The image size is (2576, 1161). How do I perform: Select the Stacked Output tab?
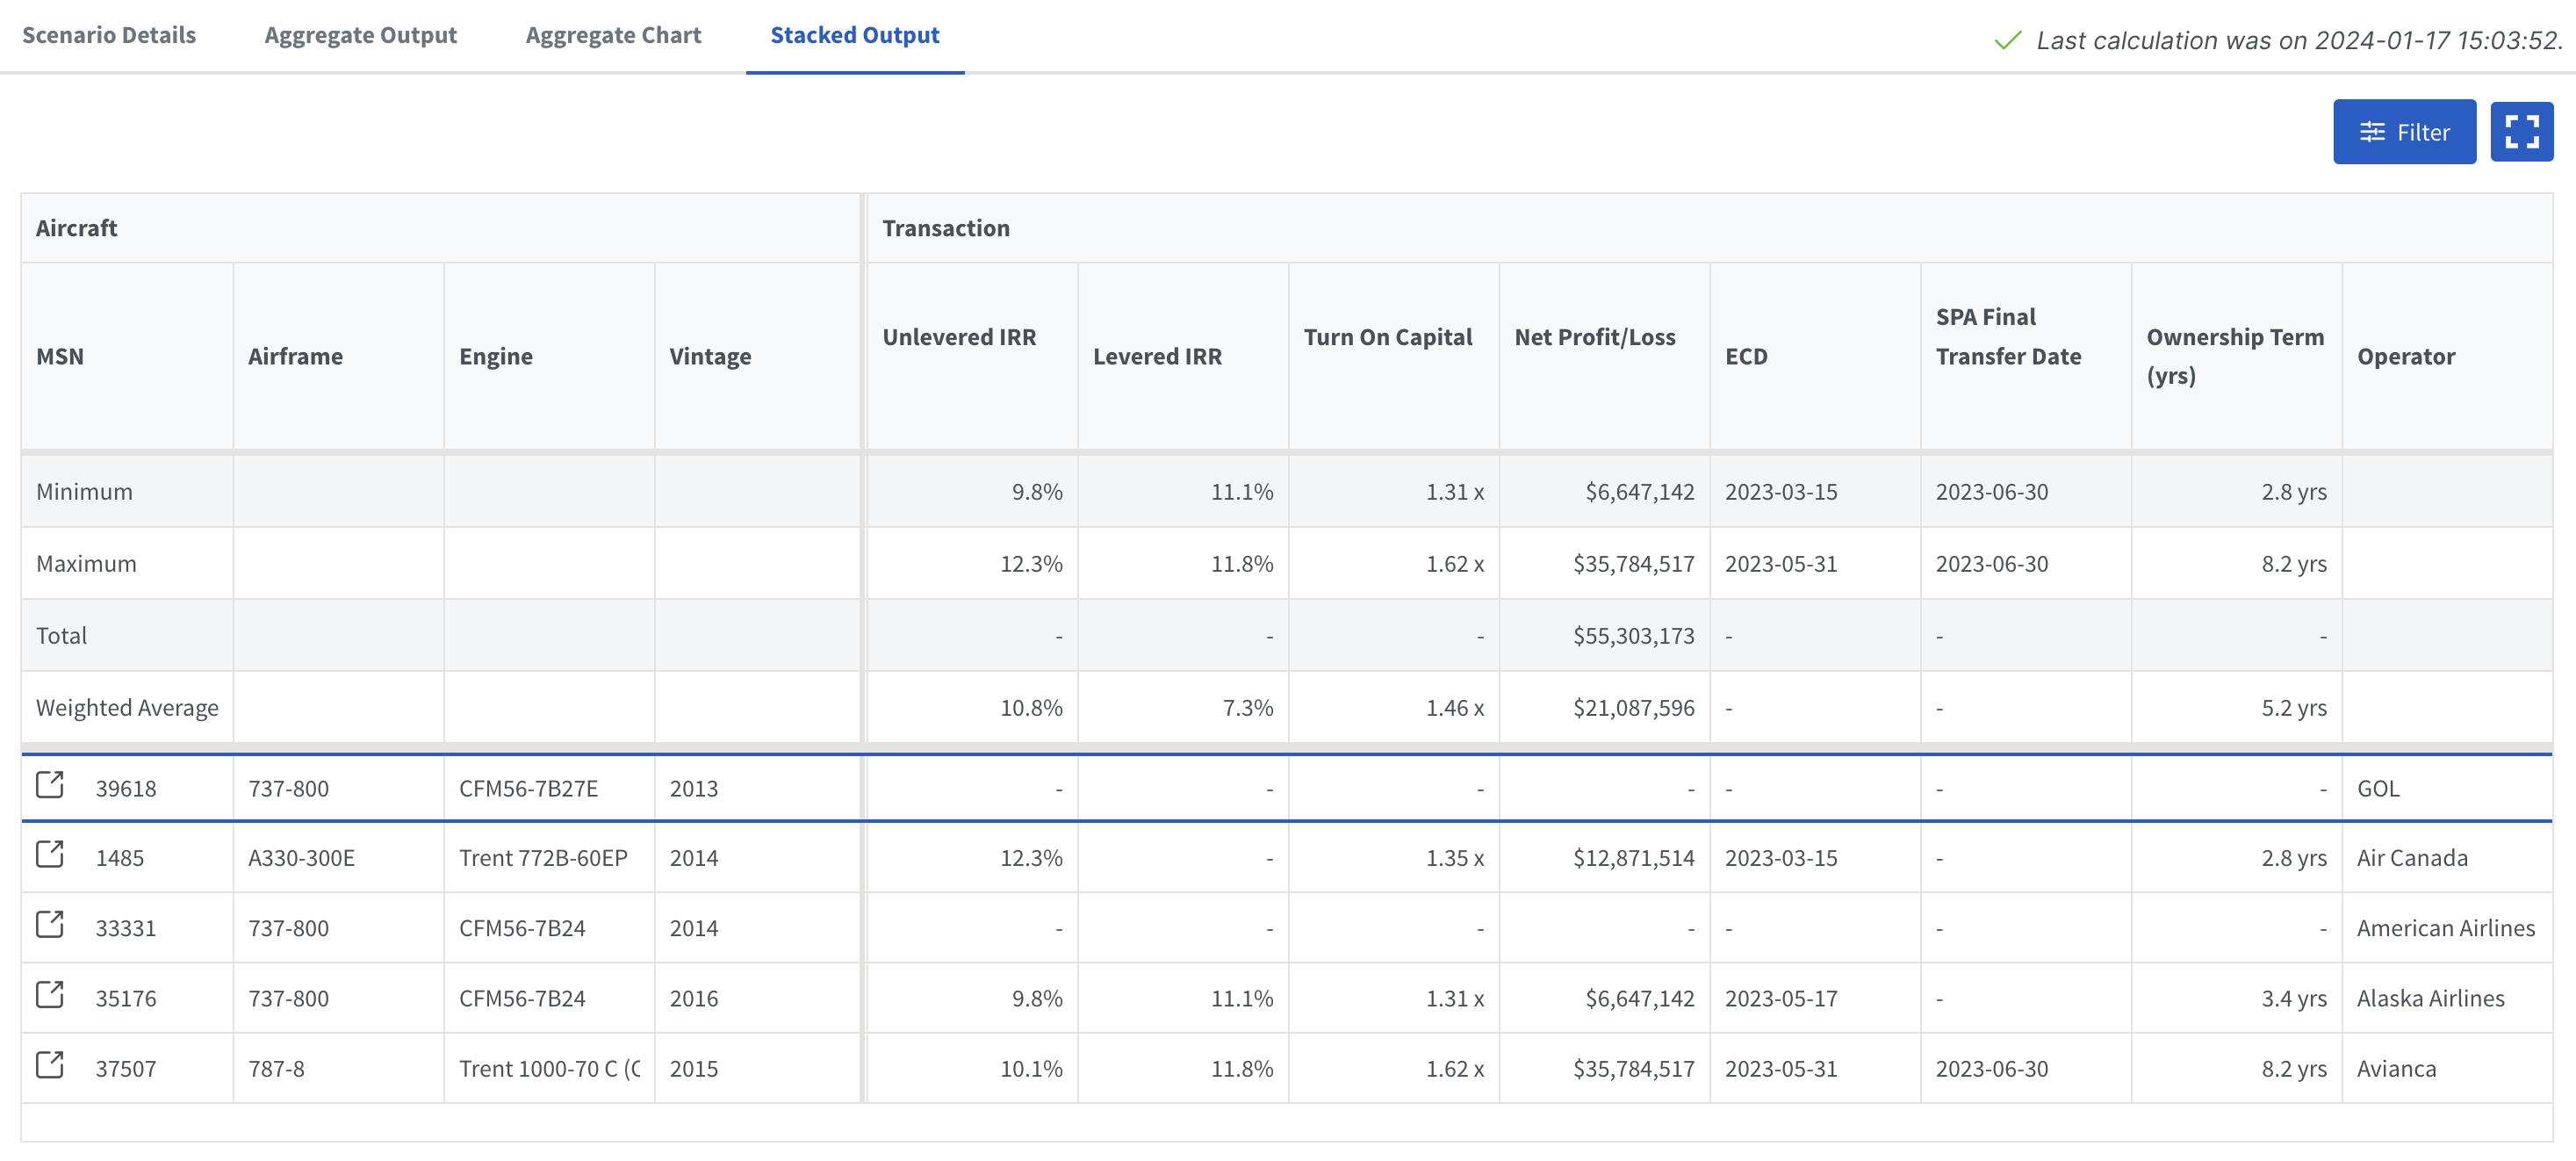pyautogui.click(x=854, y=35)
